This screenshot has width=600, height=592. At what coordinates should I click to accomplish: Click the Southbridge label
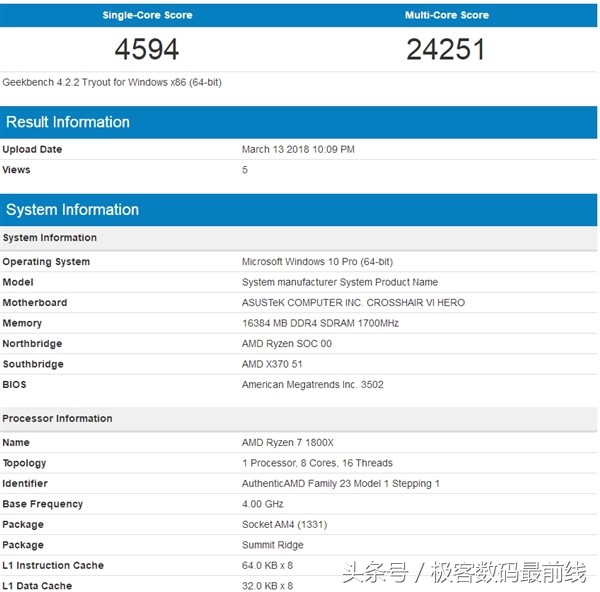33,364
